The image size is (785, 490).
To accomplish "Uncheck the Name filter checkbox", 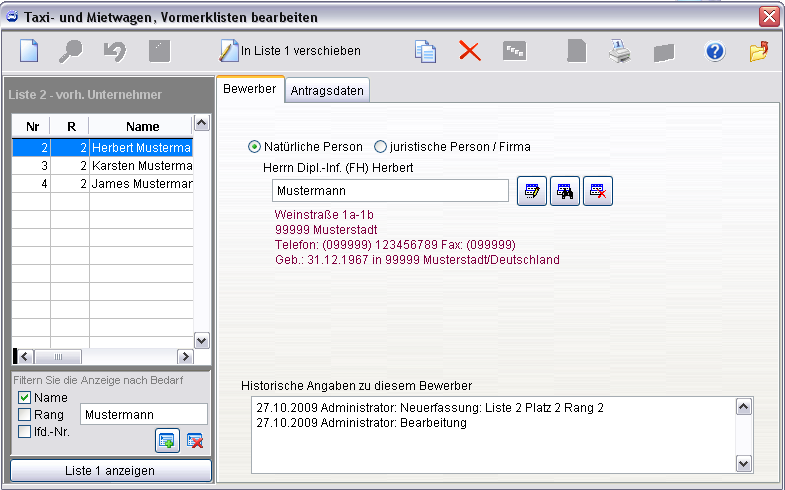I will click(25, 398).
